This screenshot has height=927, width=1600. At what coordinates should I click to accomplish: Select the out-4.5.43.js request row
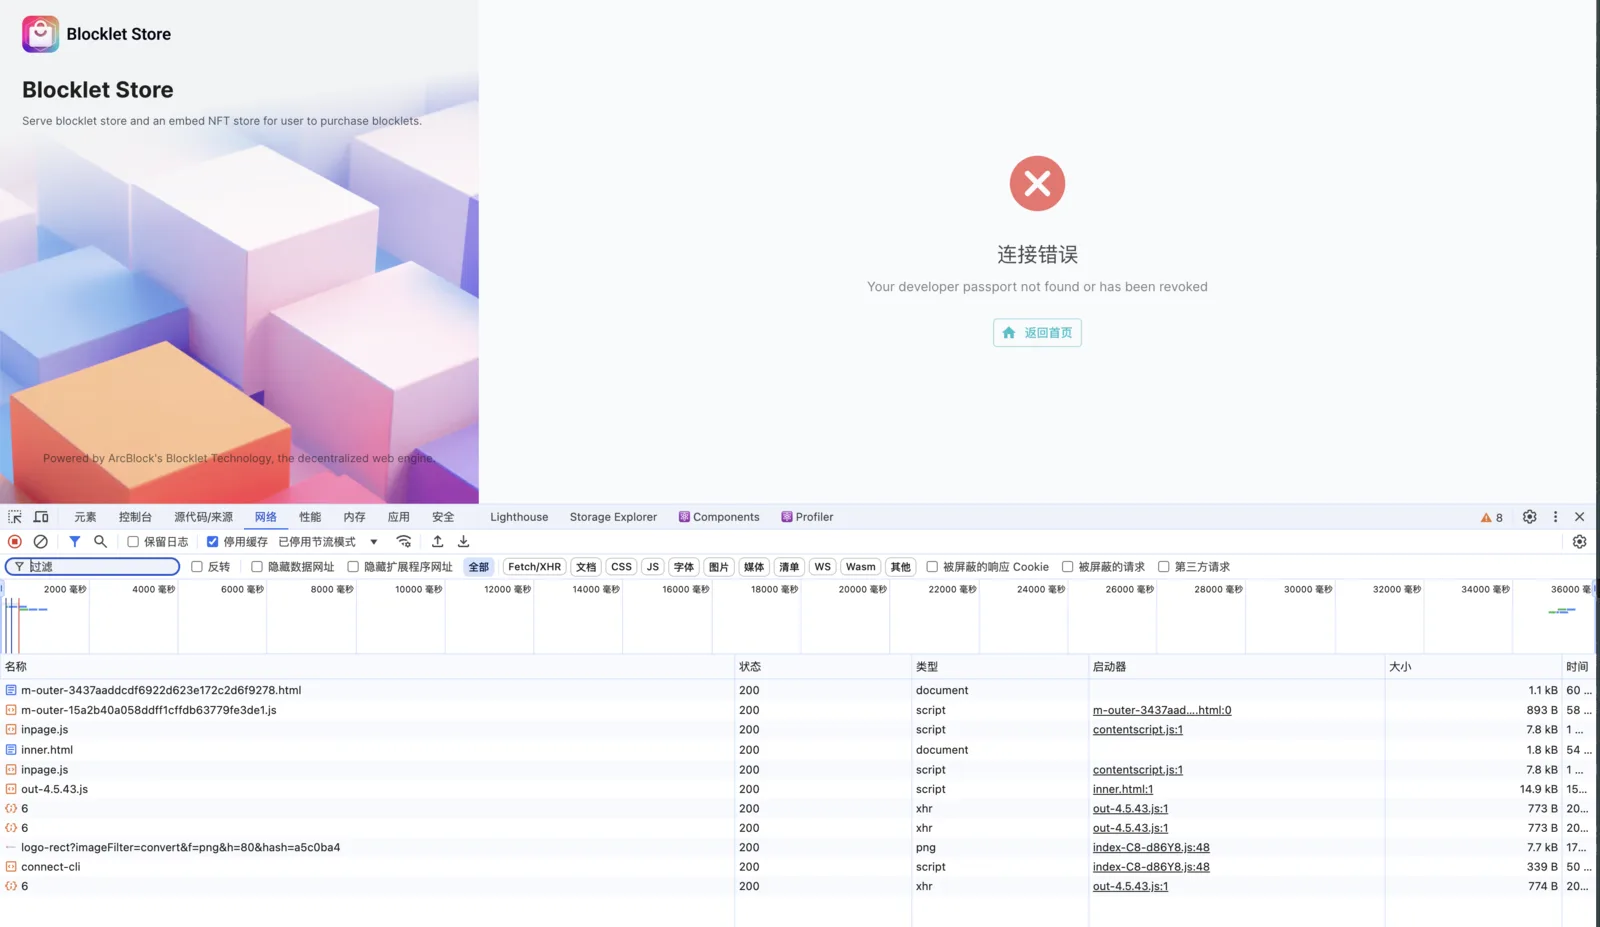point(797,789)
